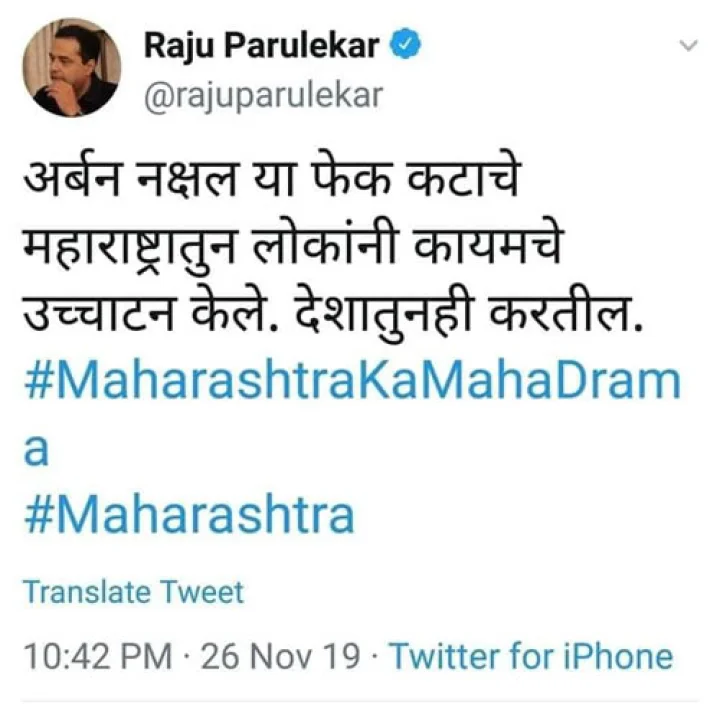Click the word महाराष्ट्रातुन in the tweet
The width and height of the screenshot is (720, 708).
tap(128, 249)
